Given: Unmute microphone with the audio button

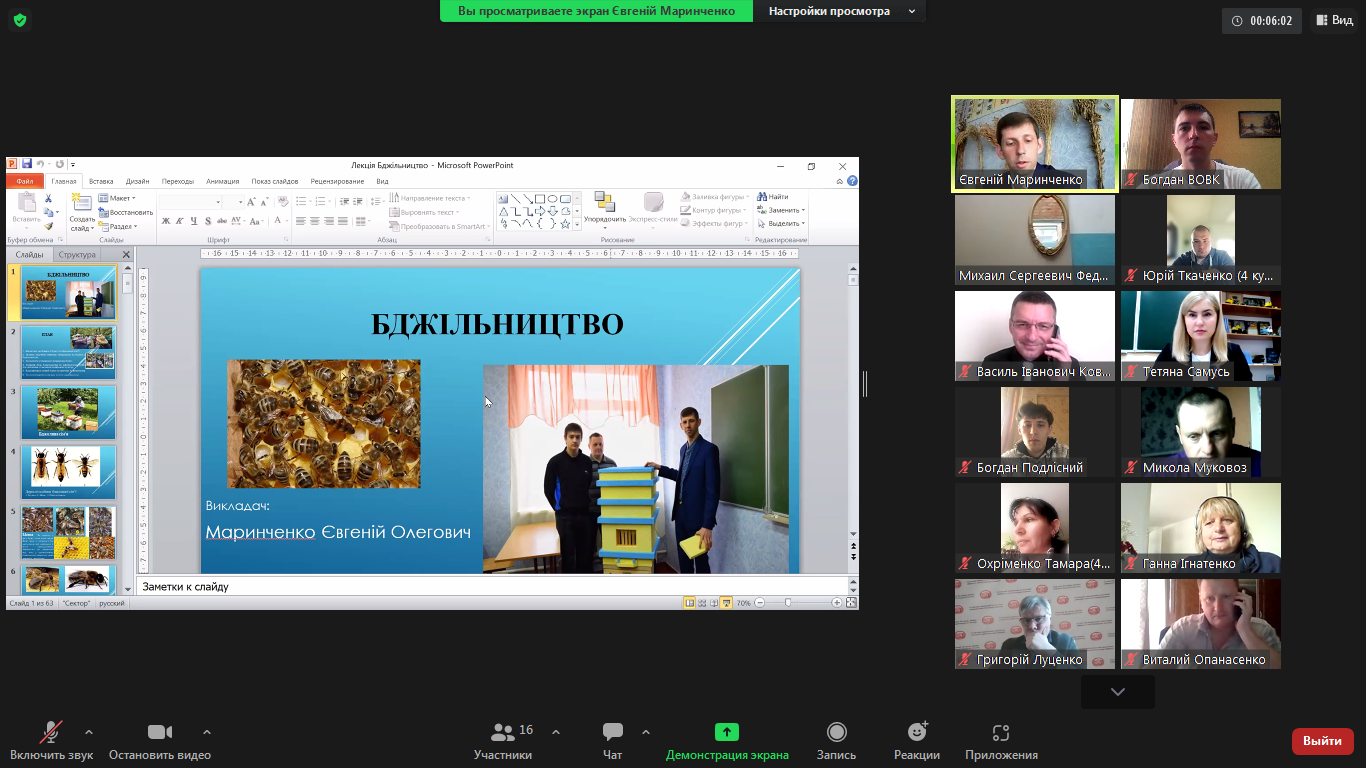Looking at the screenshot, I should tap(50, 733).
